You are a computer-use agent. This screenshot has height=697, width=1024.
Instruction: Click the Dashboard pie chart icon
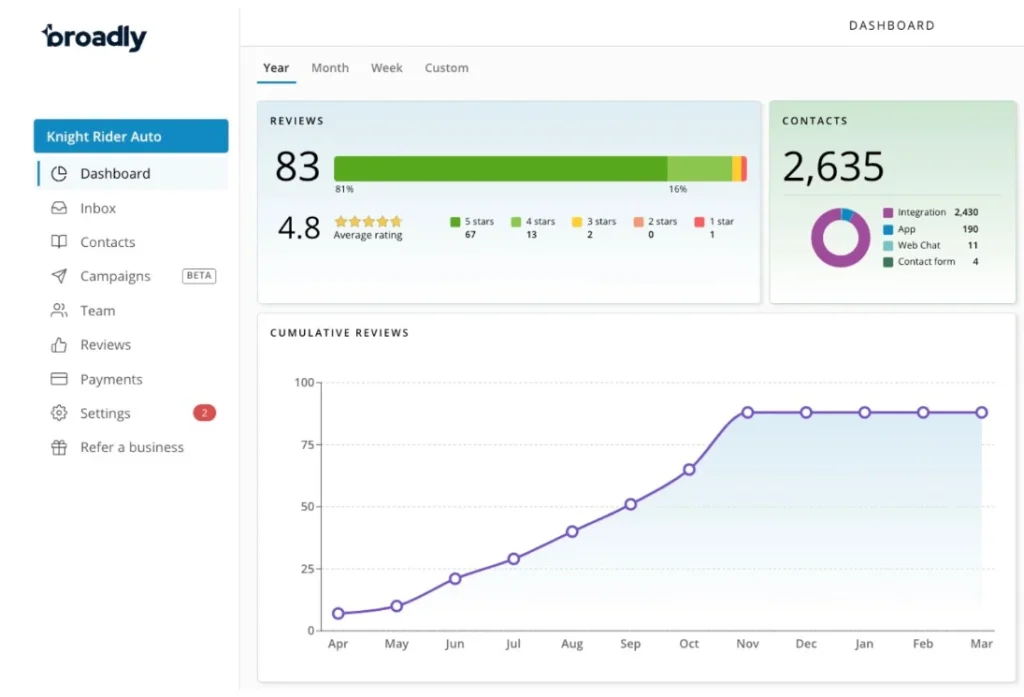point(59,174)
